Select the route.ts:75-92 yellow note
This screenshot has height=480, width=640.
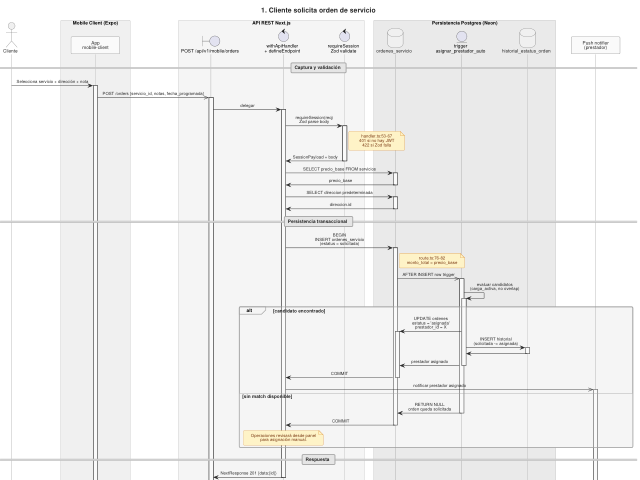(x=432, y=260)
